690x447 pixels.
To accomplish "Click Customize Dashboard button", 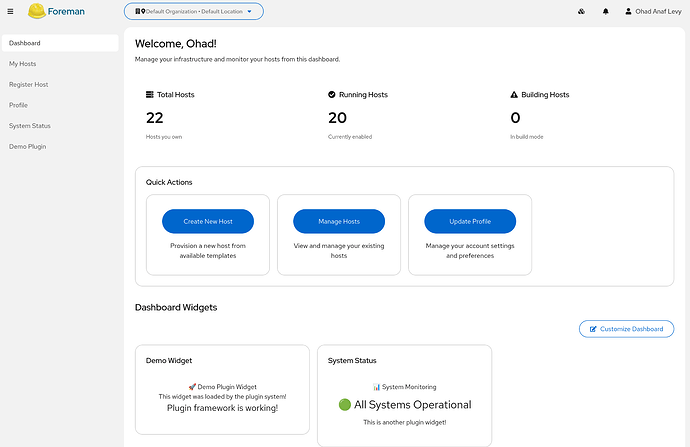I will 627,328.
